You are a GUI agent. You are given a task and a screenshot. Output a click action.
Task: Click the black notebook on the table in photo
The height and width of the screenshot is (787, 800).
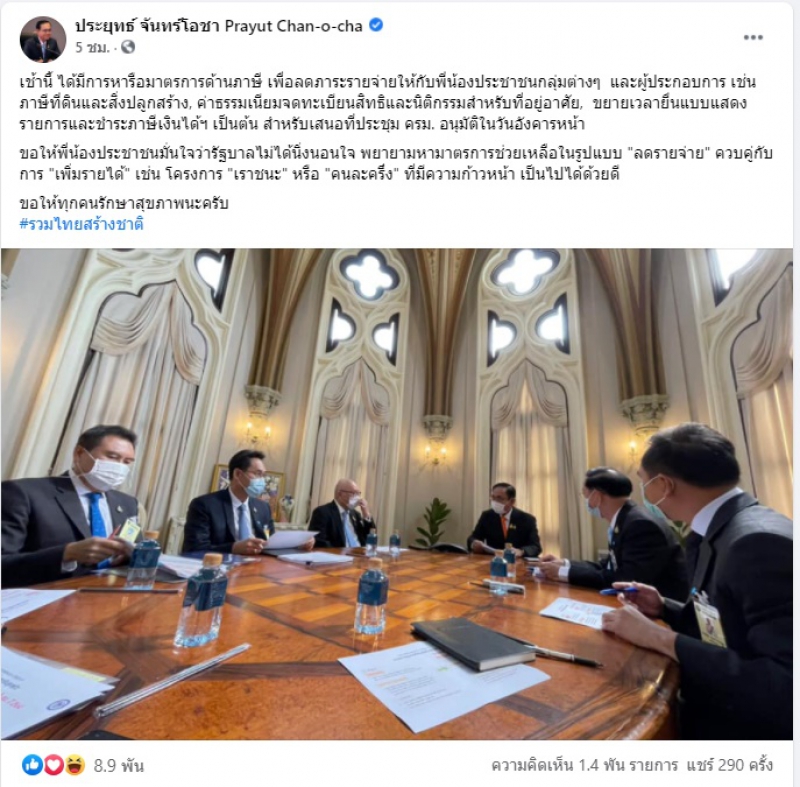tap(472, 643)
